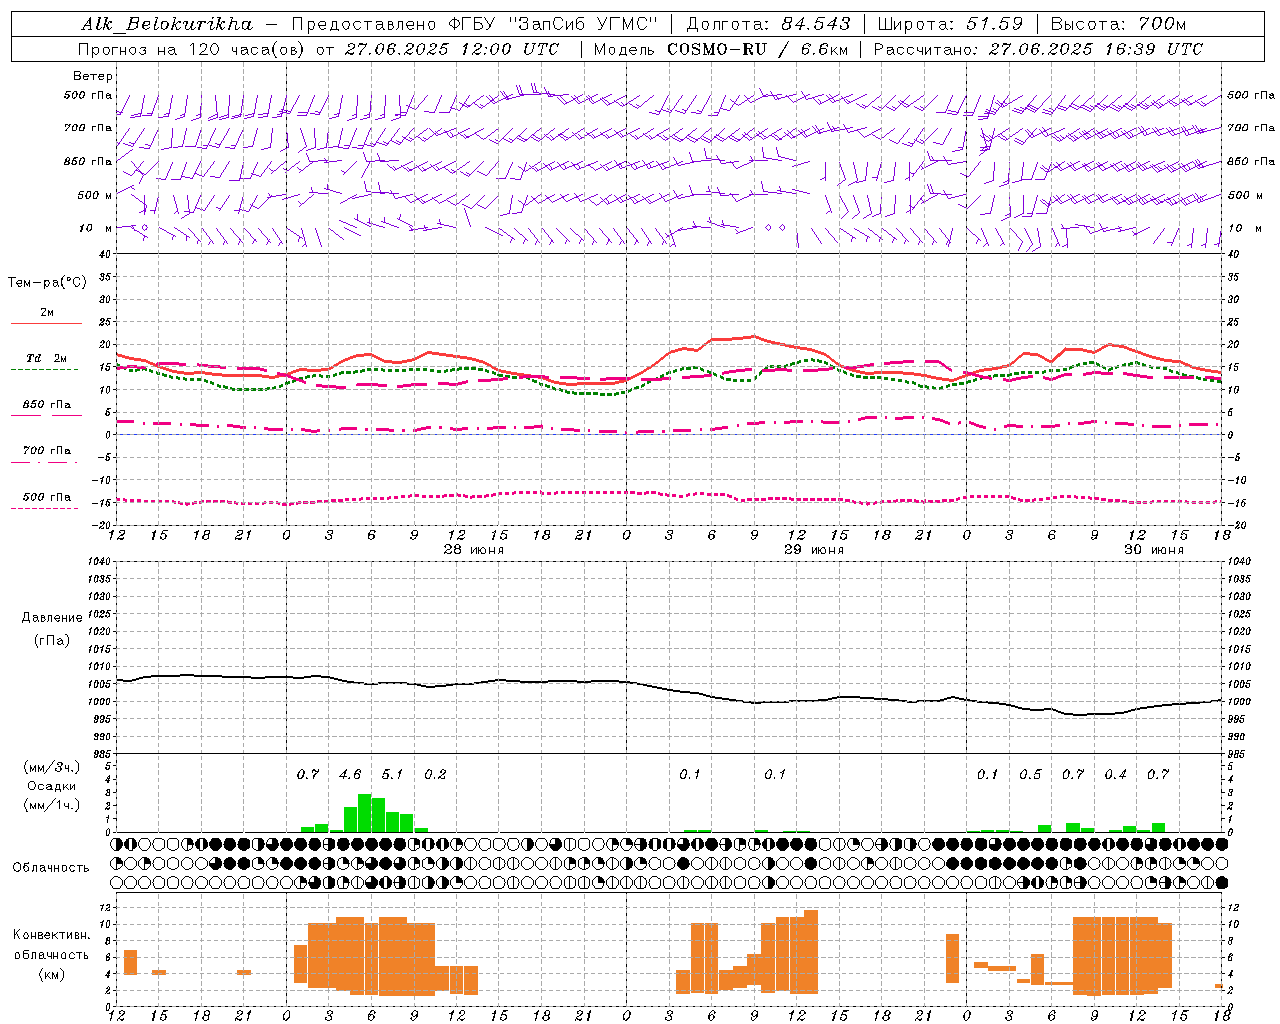Screen dimensions: 1280x1024
Task: Click the 'Ветер' wind panel label
Action: pos(93,76)
